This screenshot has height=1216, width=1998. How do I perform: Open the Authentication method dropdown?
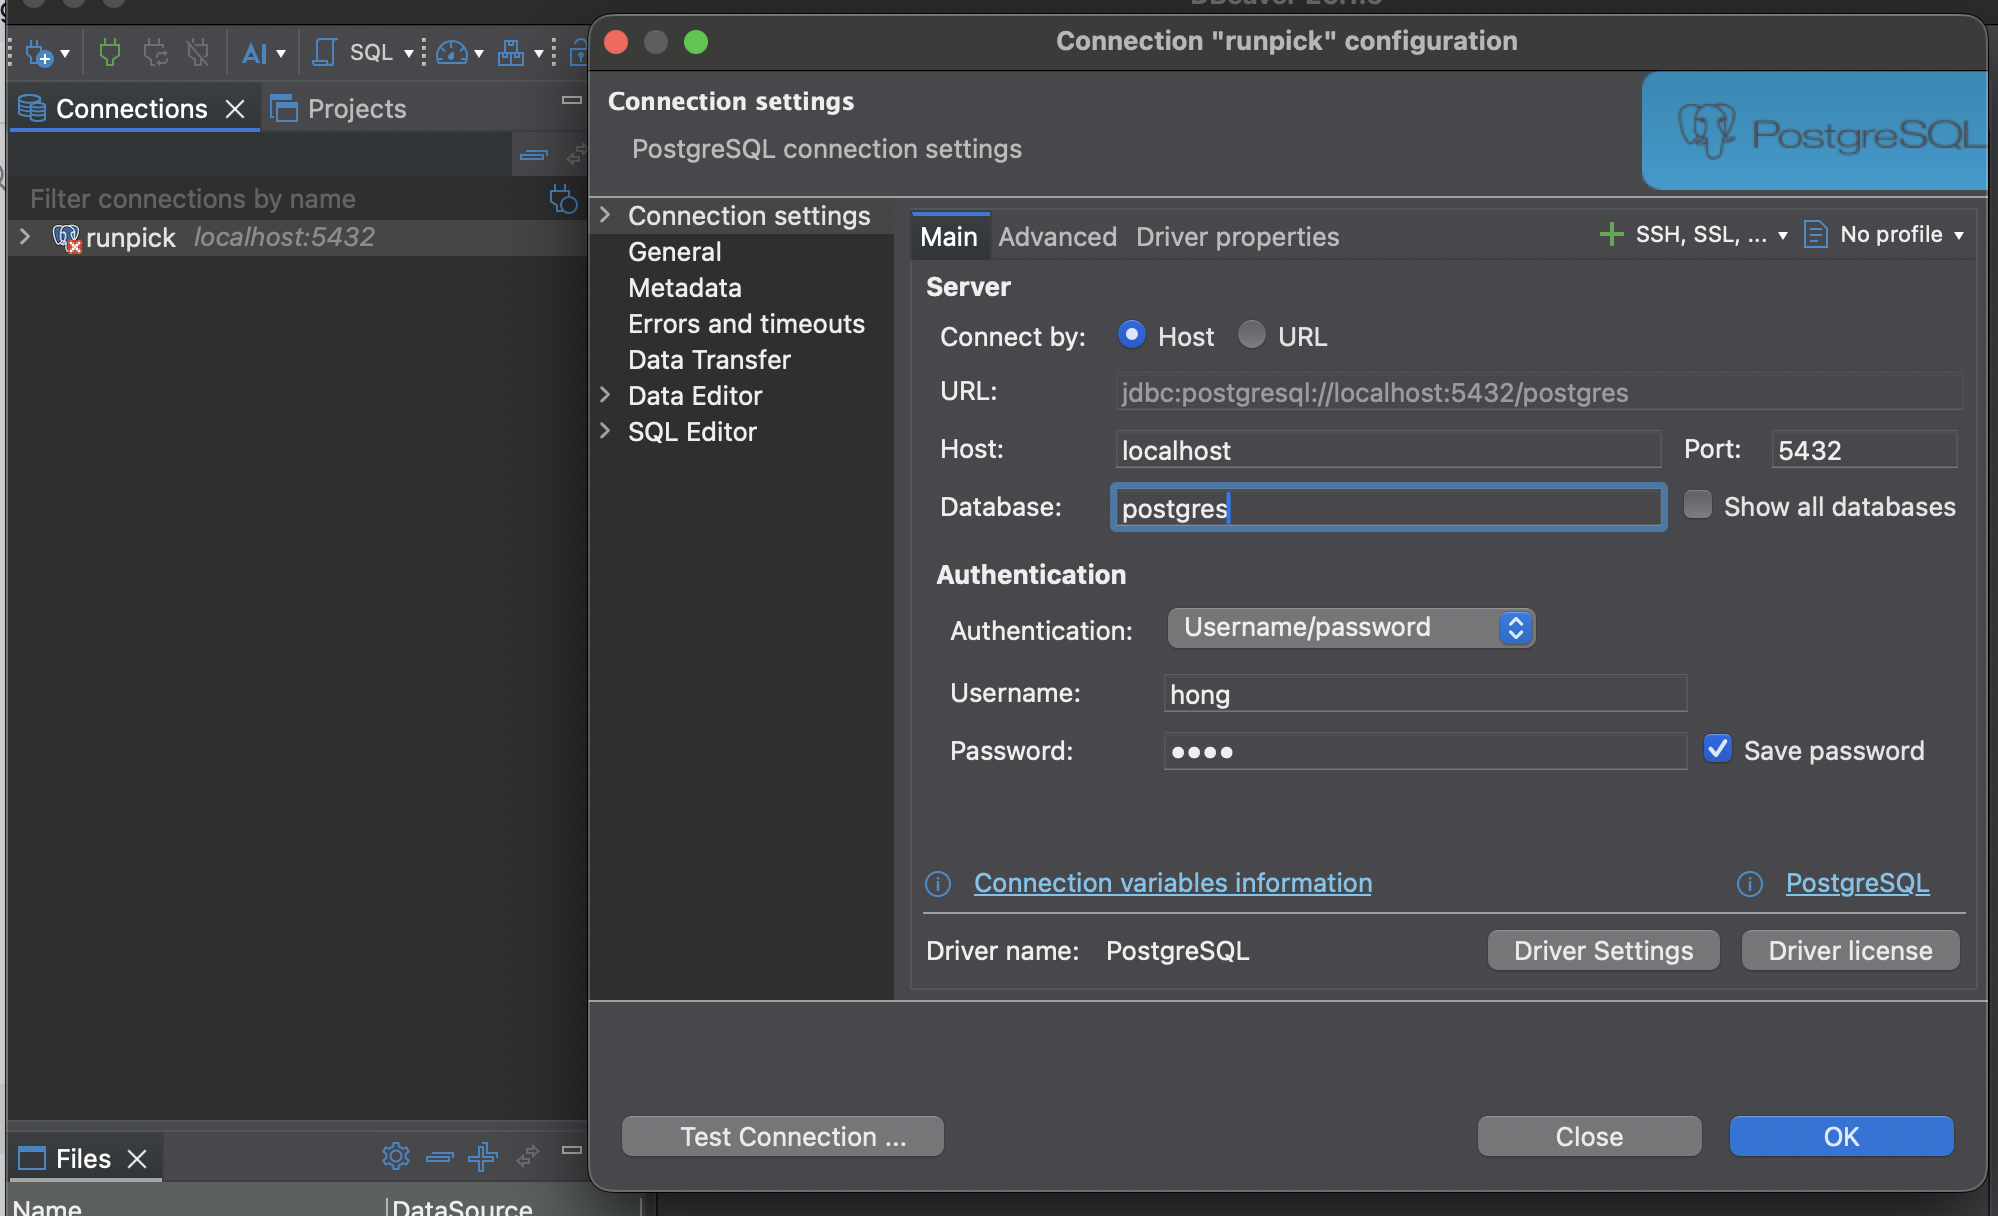click(1351, 628)
